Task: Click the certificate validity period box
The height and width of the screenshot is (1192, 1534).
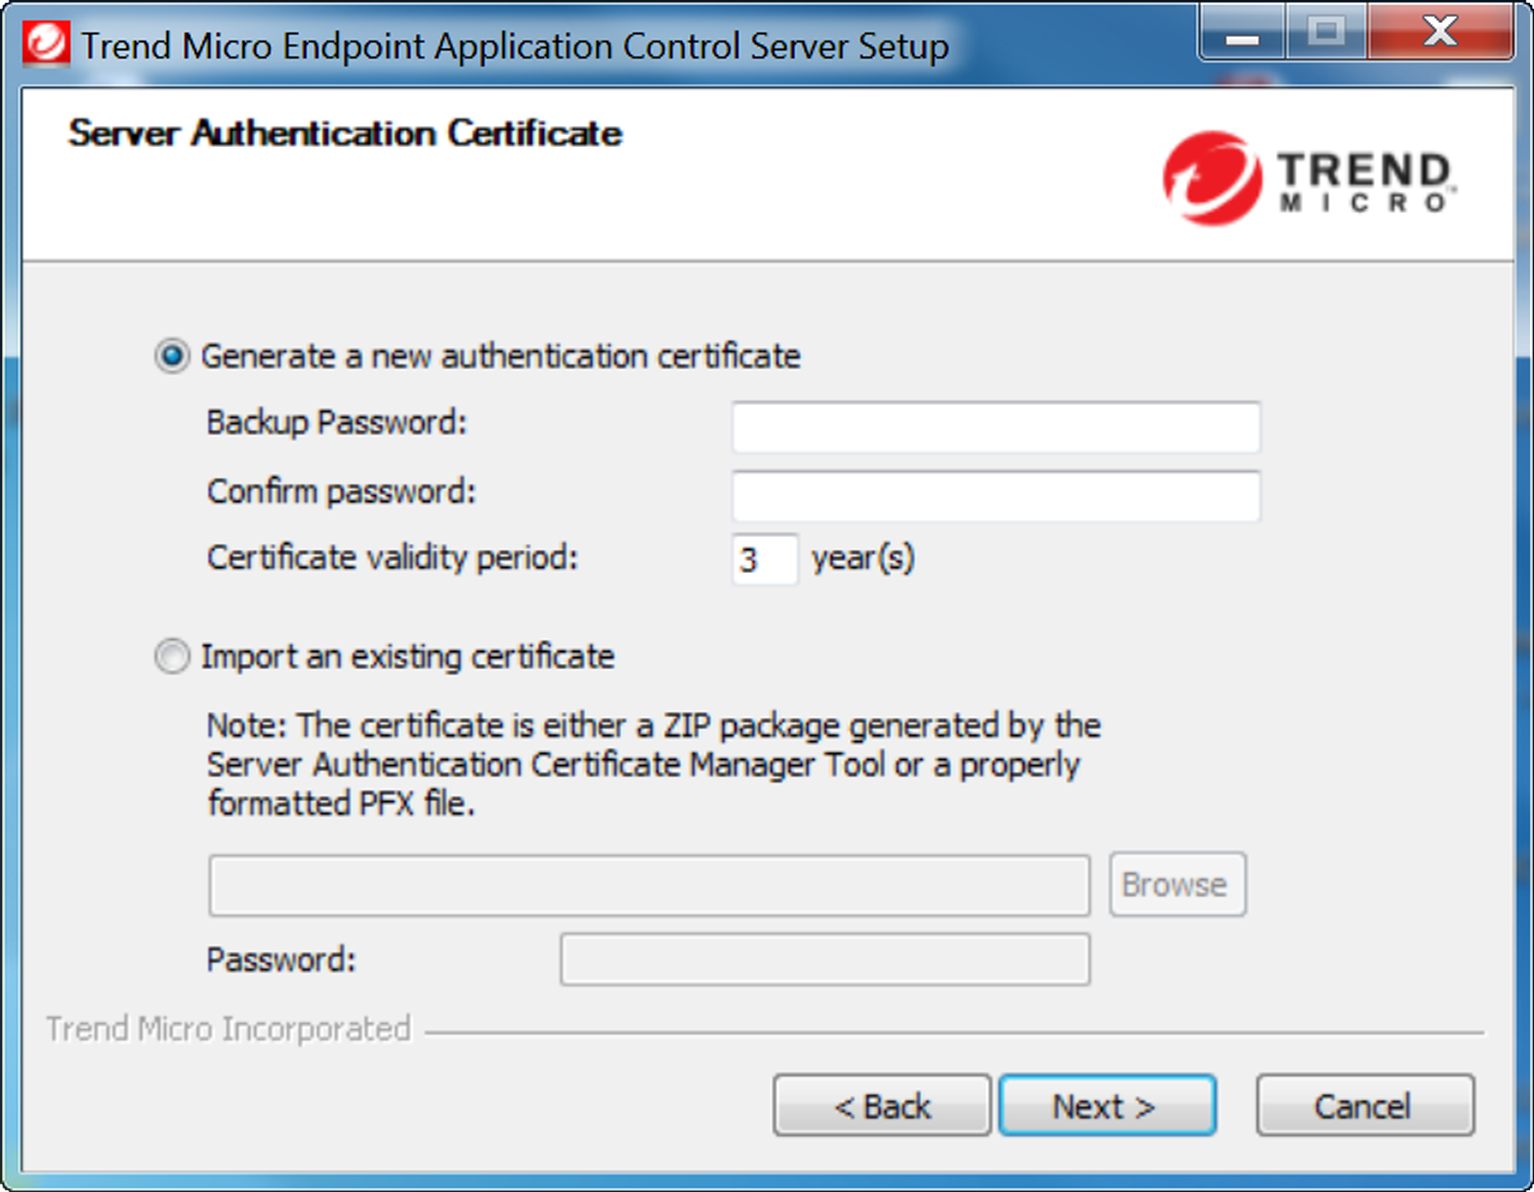Action: pyautogui.click(x=764, y=559)
